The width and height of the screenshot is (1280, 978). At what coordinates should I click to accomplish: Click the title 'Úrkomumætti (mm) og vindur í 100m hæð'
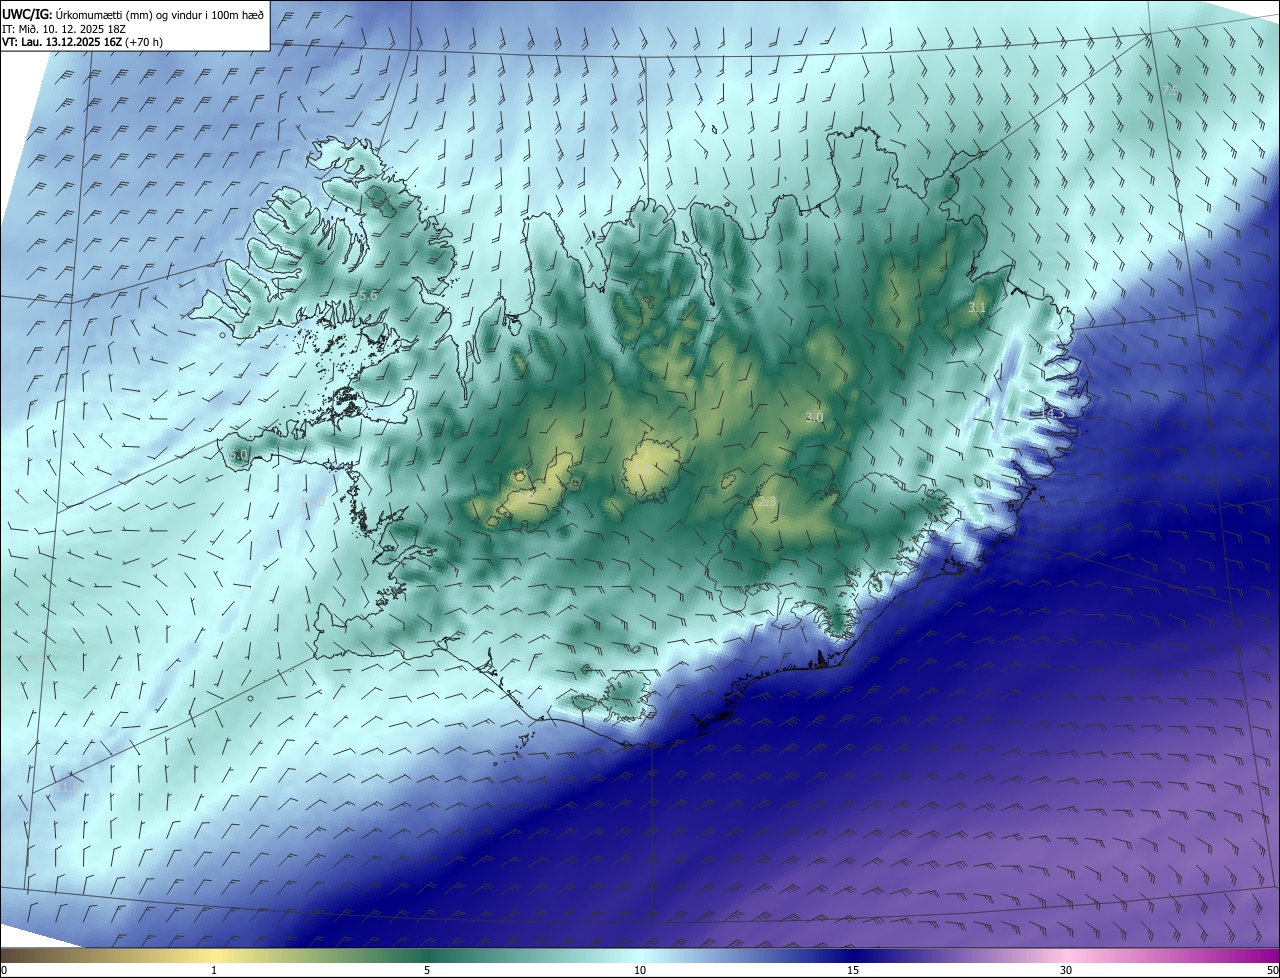(158, 14)
